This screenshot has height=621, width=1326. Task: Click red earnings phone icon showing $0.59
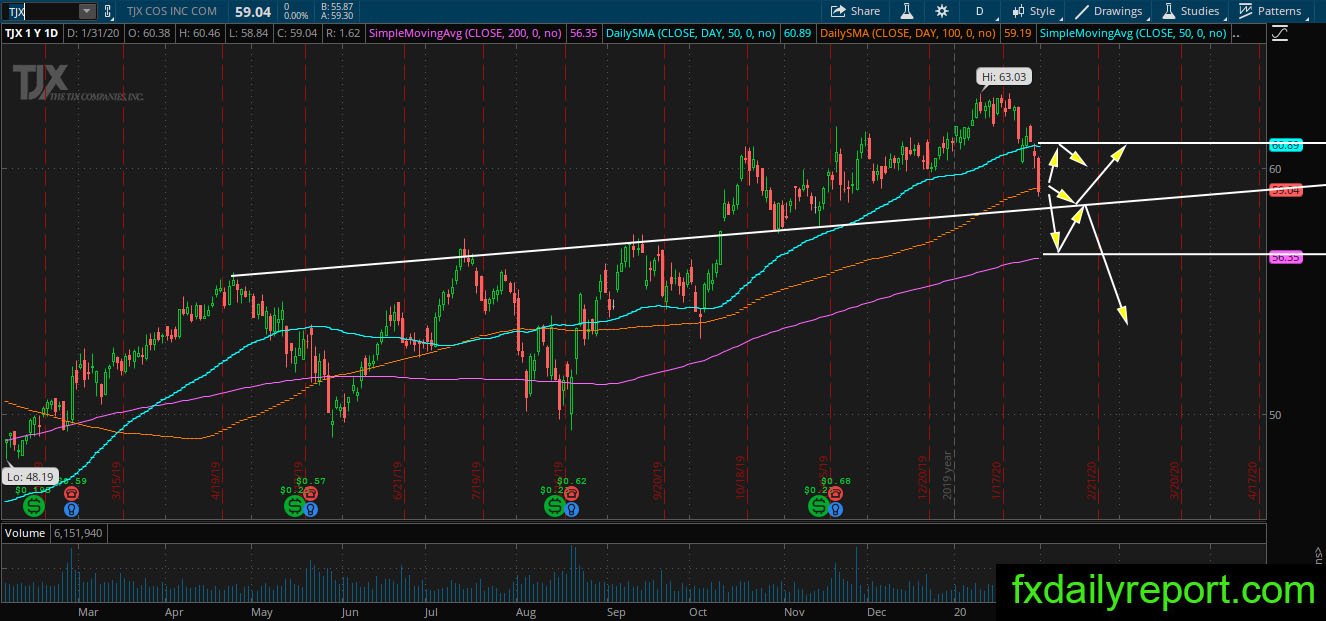click(x=71, y=494)
